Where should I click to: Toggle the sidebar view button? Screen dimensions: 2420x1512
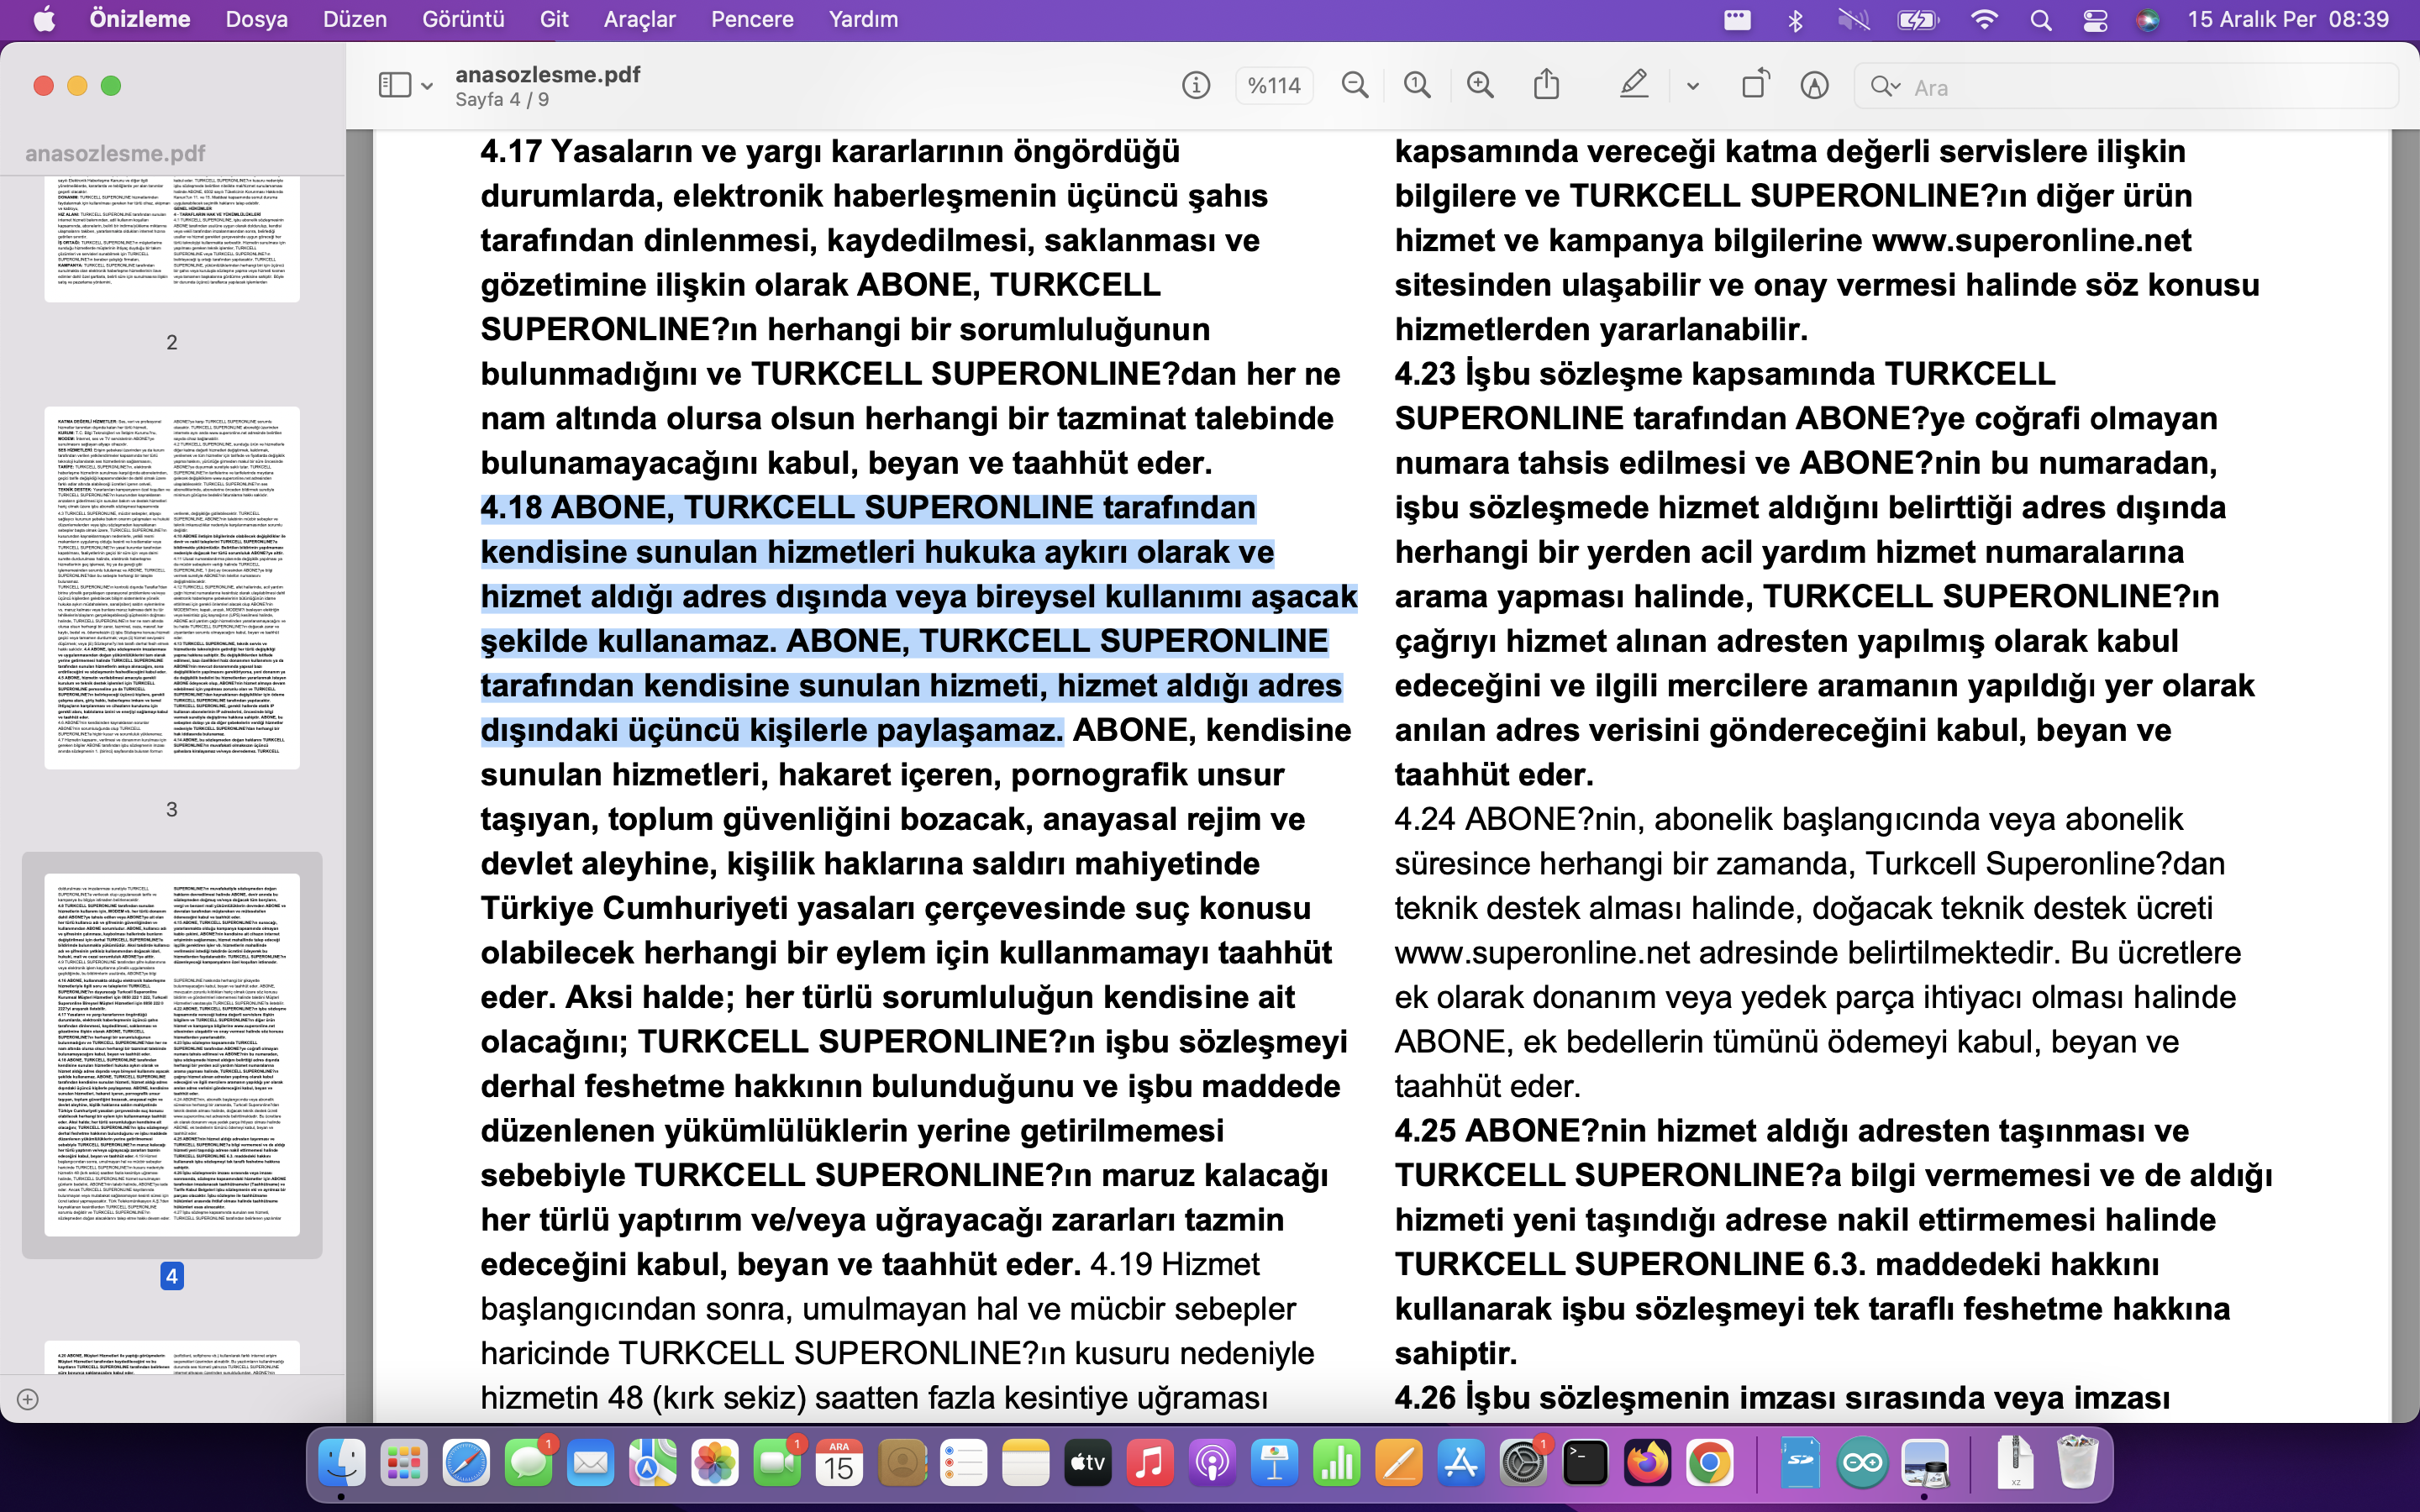click(x=395, y=86)
